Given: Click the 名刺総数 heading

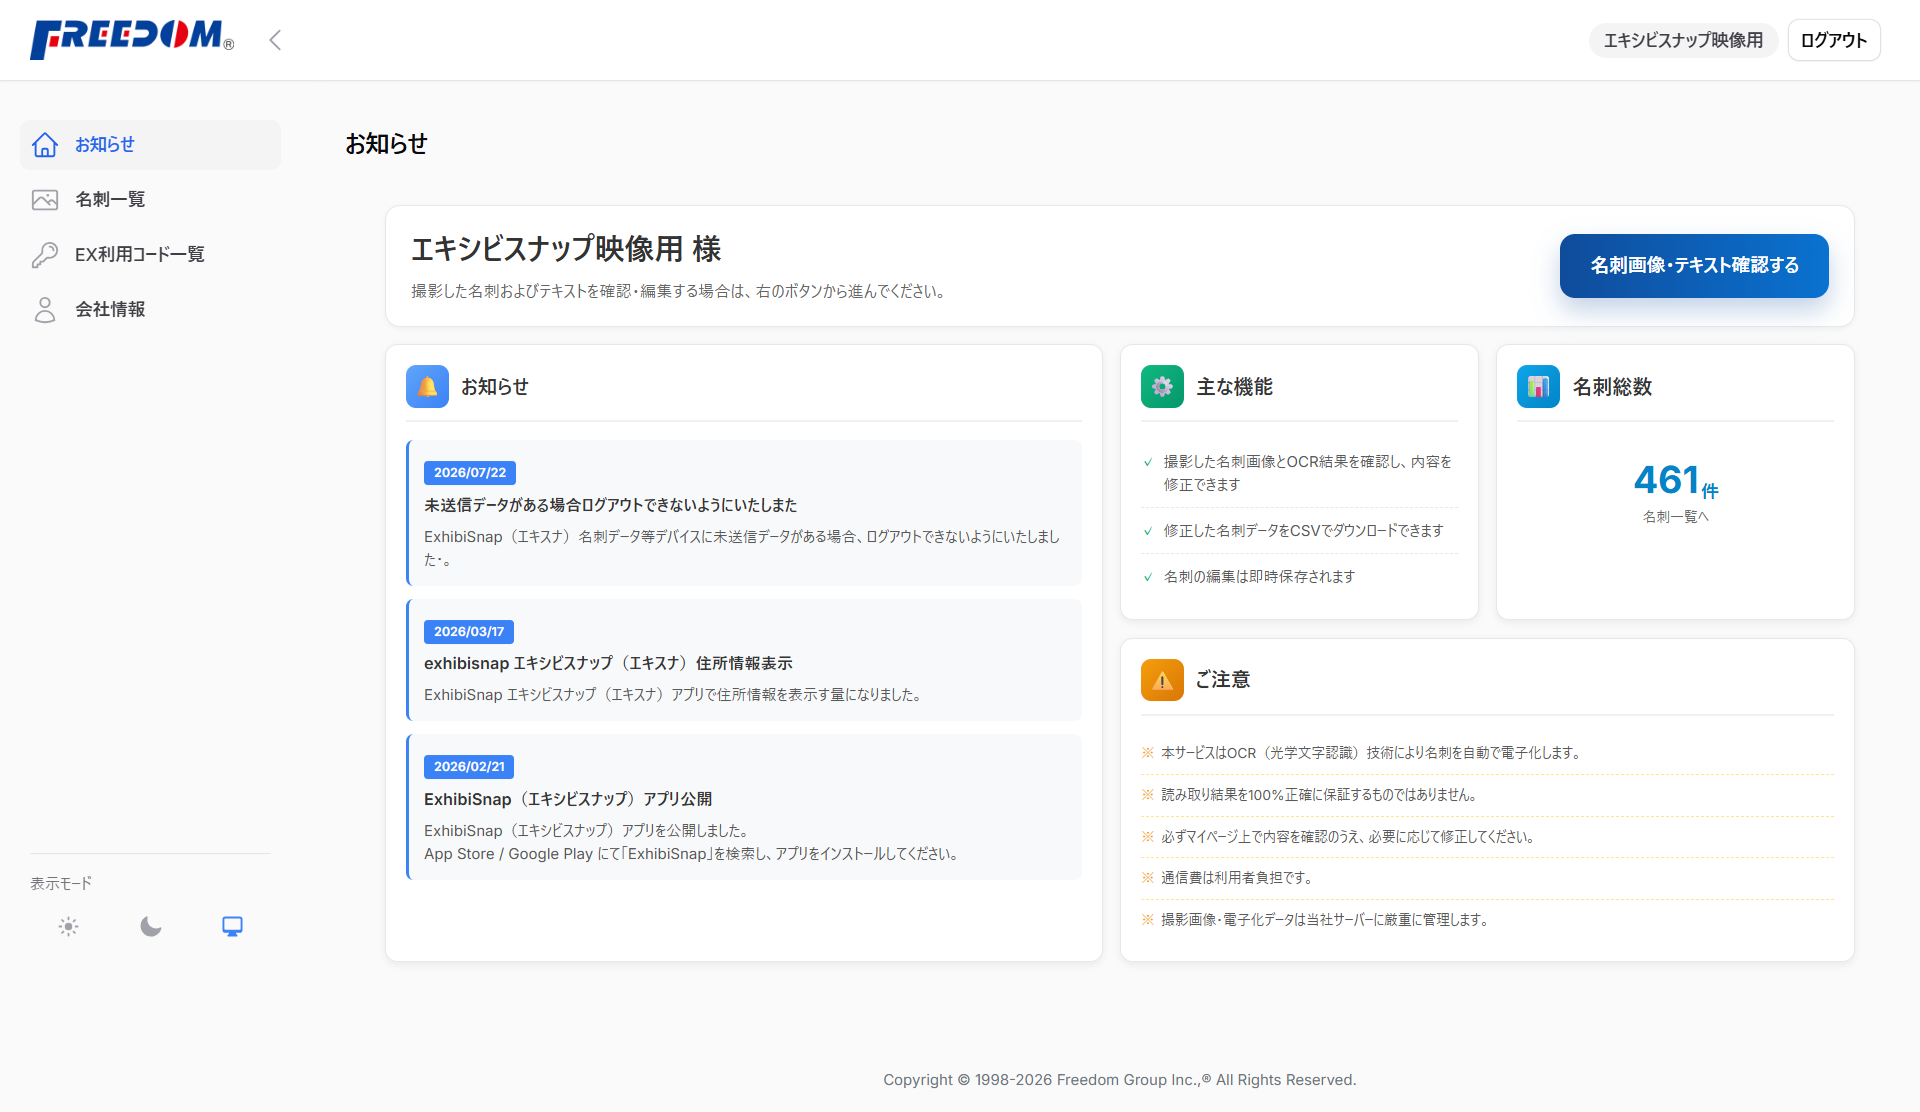Looking at the screenshot, I should pyautogui.click(x=1612, y=387).
